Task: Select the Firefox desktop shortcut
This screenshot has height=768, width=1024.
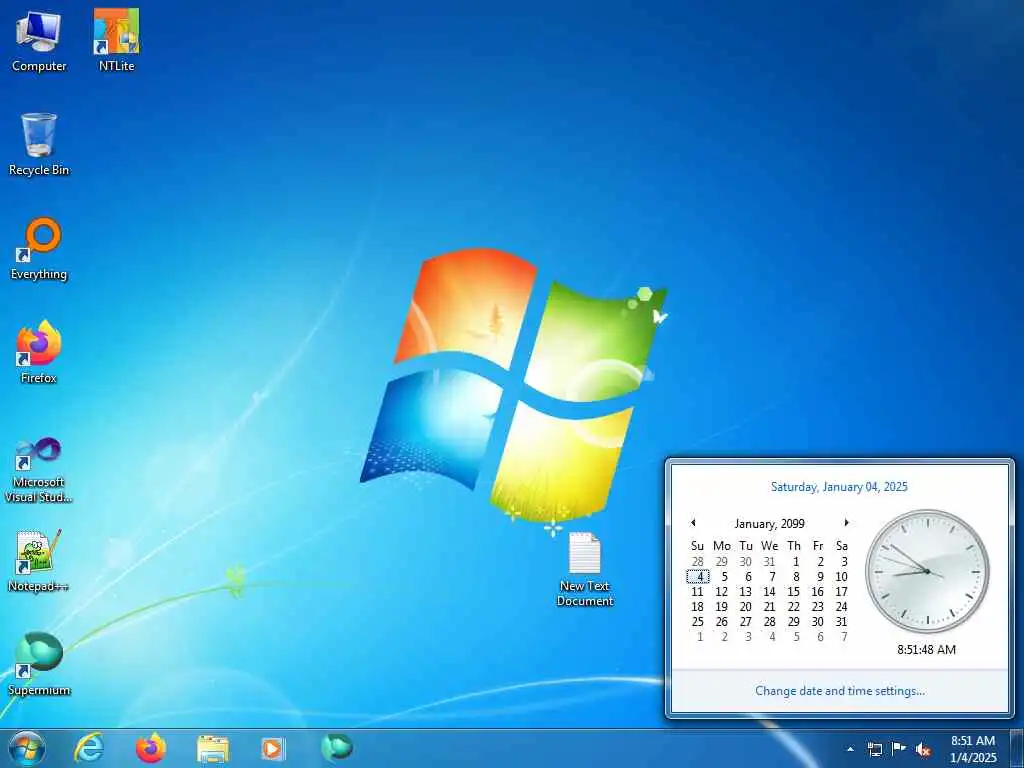Action: pyautogui.click(x=39, y=353)
